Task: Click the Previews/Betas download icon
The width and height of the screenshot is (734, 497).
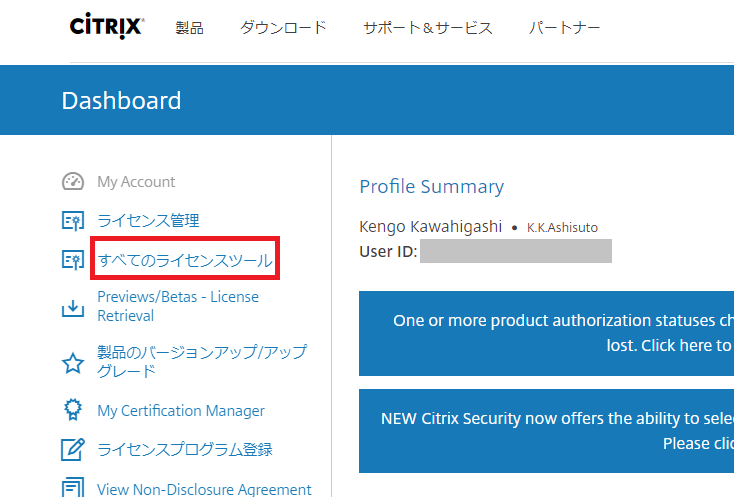Action: click(73, 307)
